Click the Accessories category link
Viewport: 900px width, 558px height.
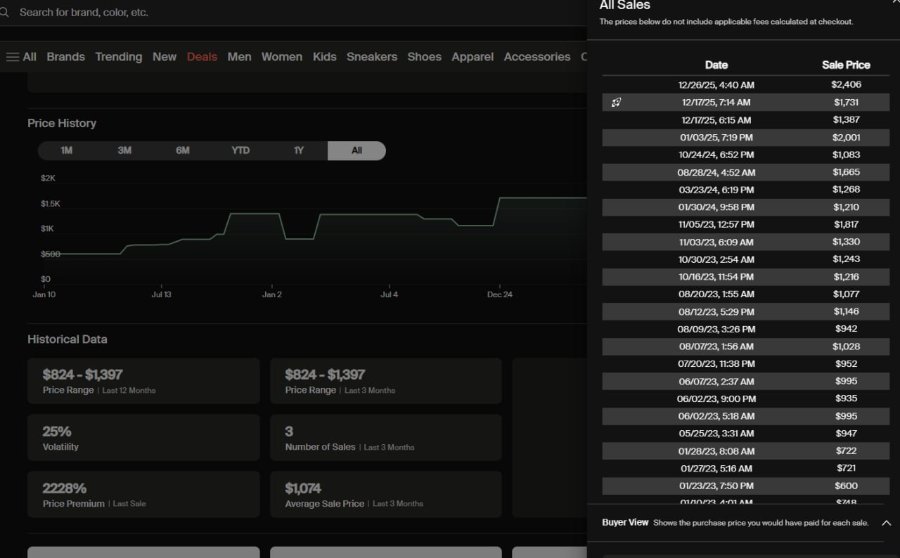(537, 57)
